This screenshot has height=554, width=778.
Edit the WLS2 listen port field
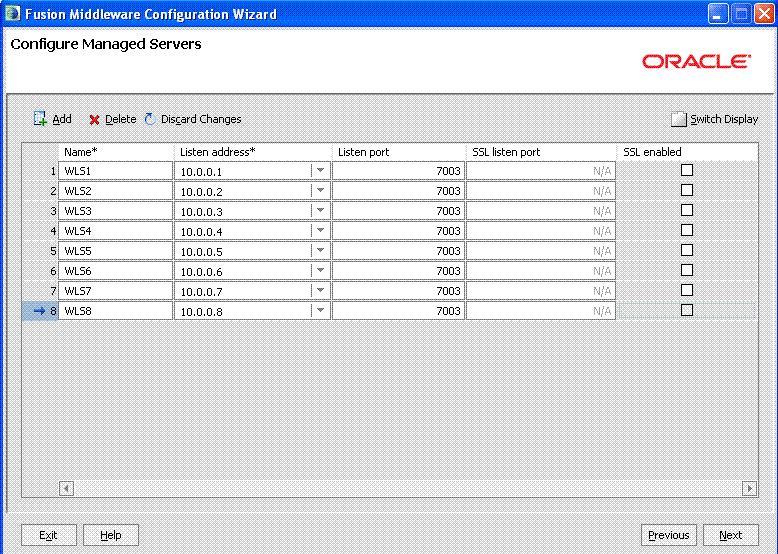point(398,190)
